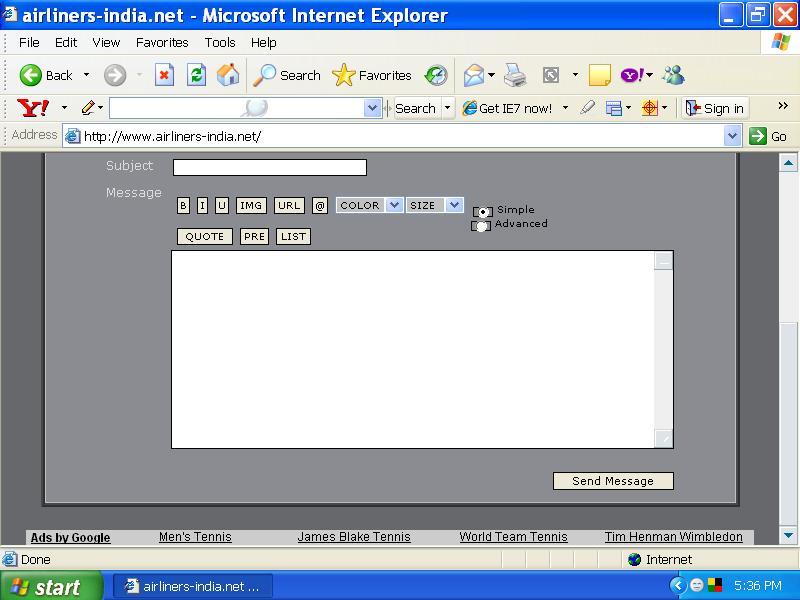
Task: Click the page icon in address bar
Action: pyautogui.click(x=73, y=136)
